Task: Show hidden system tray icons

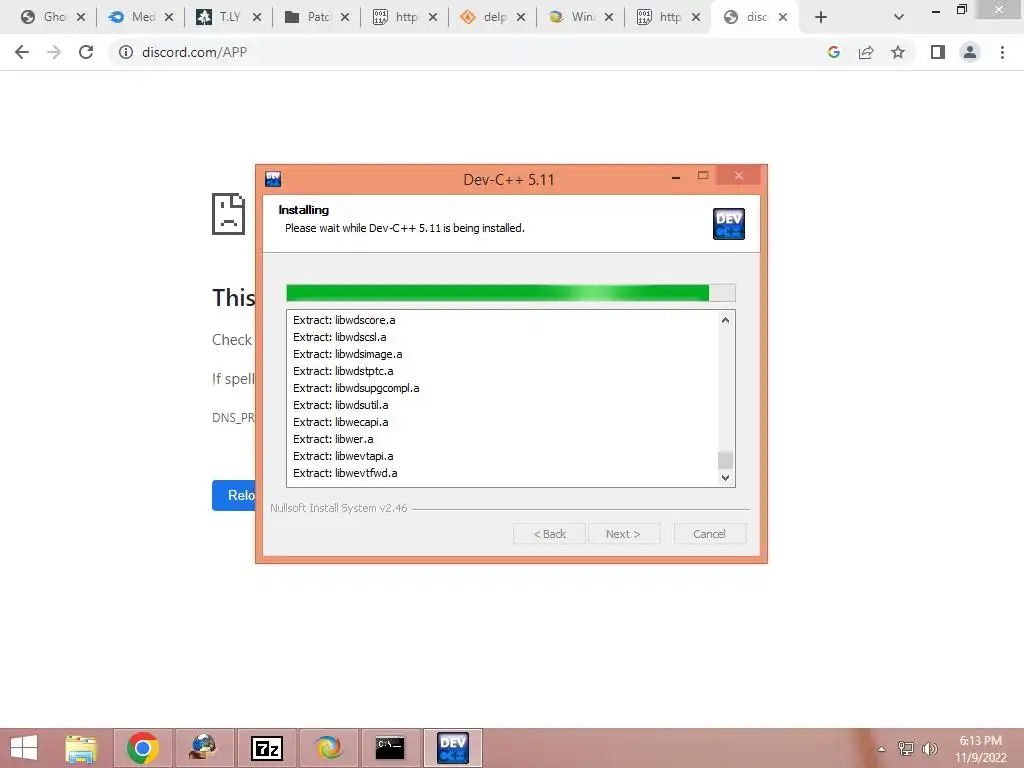Action: pos(881,749)
